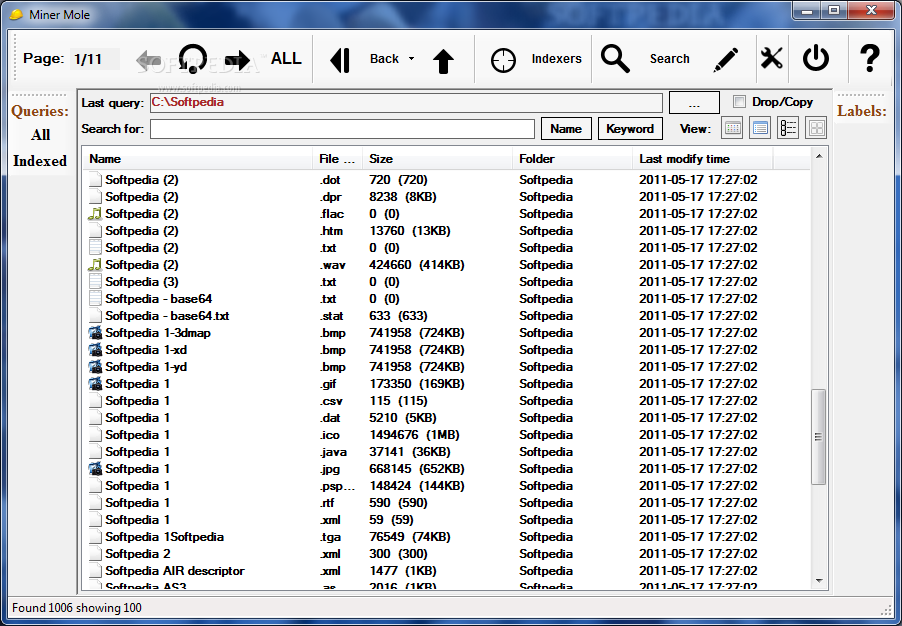Go to the previous page arrow
The width and height of the screenshot is (902, 626).
149,59
